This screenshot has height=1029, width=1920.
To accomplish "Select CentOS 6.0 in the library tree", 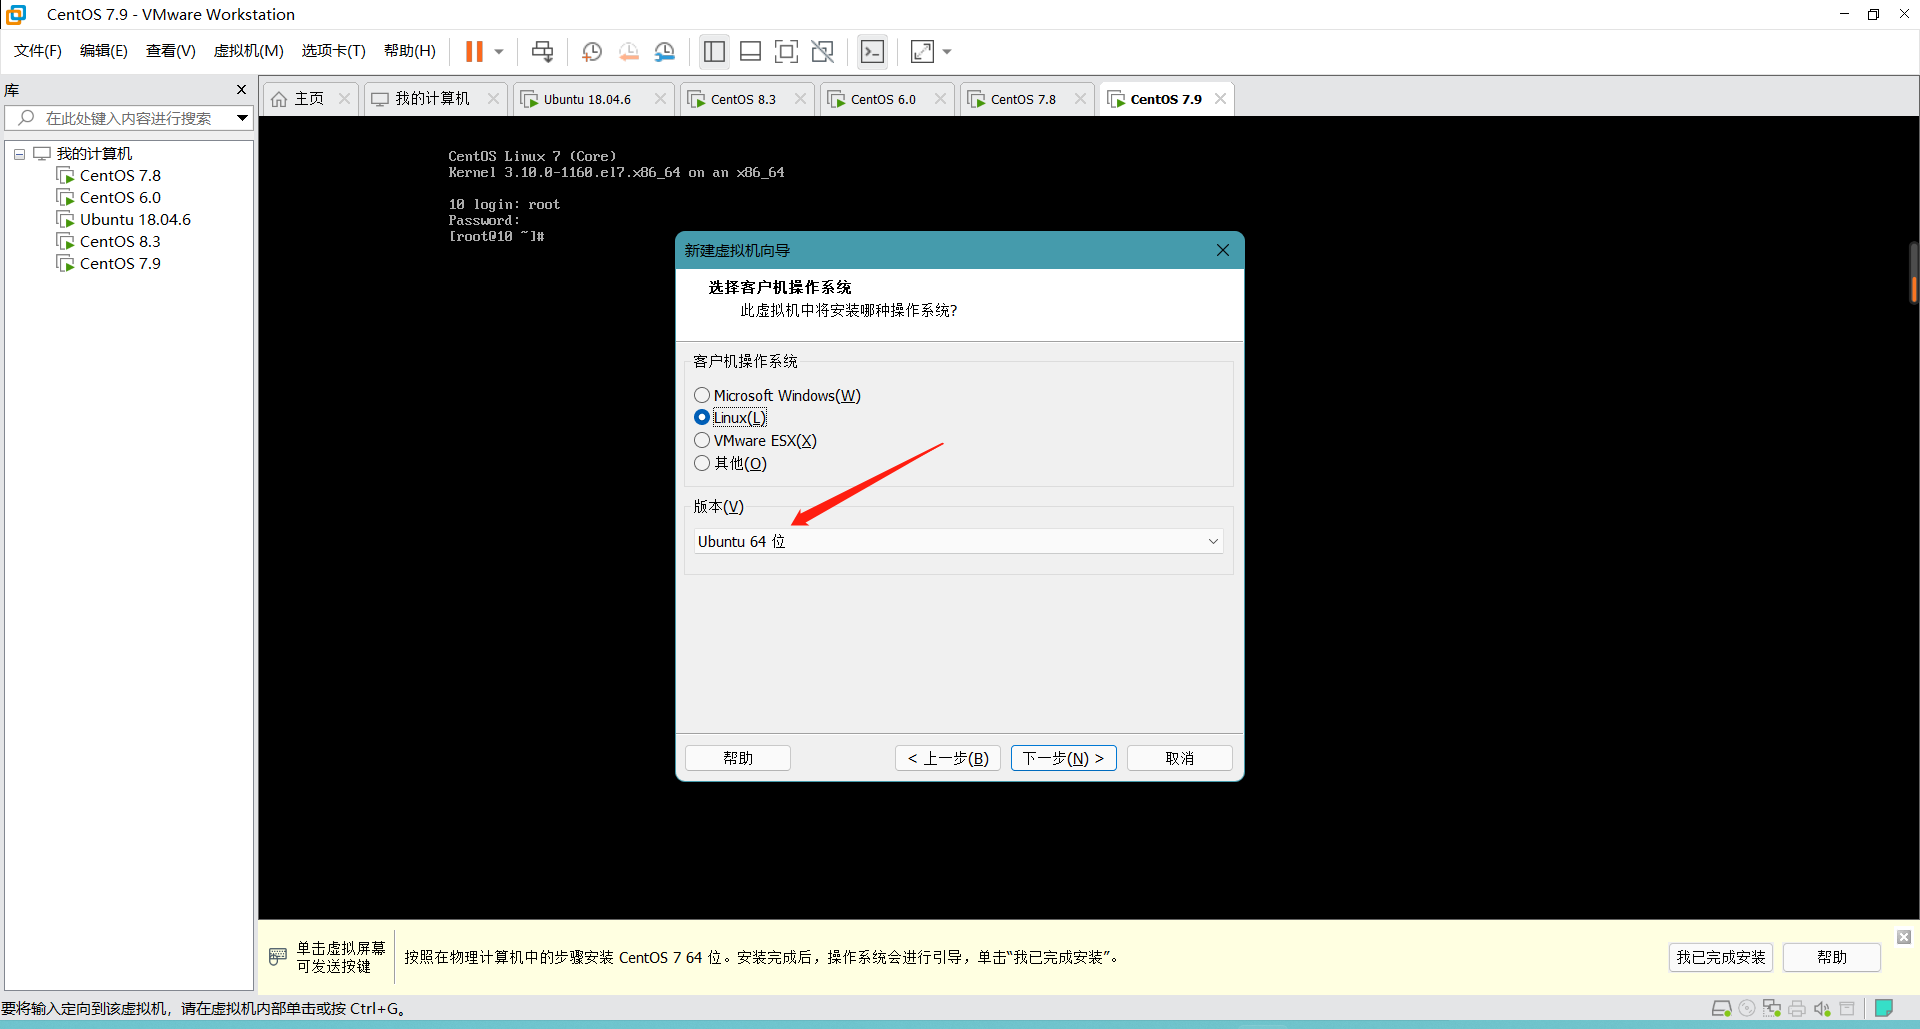I will pyautogui.click(x=120, y=198).
